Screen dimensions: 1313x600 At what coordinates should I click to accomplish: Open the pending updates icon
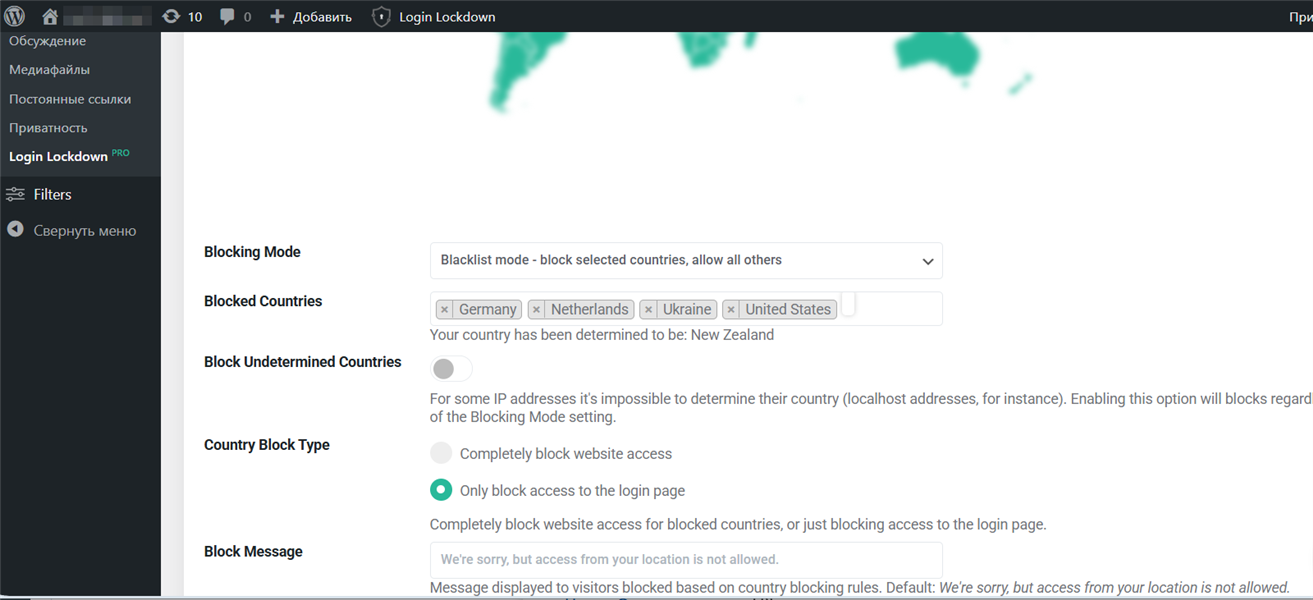171,16
